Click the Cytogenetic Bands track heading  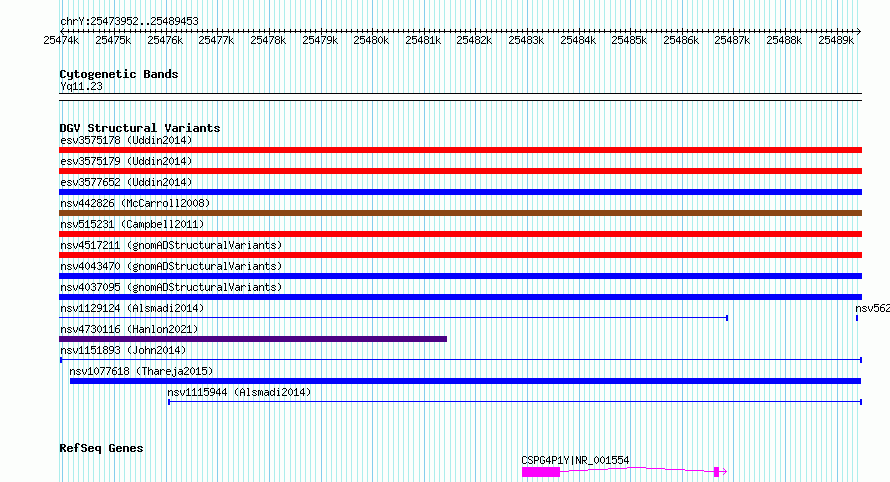(119, 74)
